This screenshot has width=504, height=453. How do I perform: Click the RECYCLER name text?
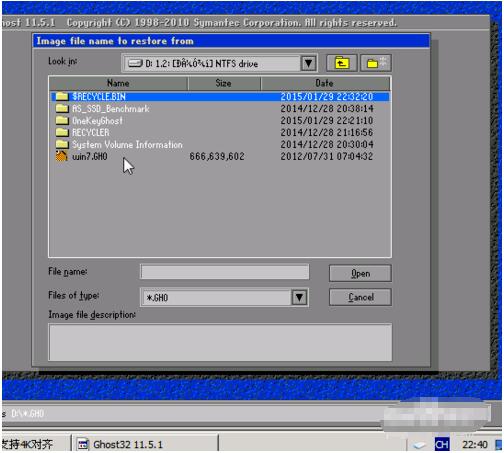pos(91,133)
